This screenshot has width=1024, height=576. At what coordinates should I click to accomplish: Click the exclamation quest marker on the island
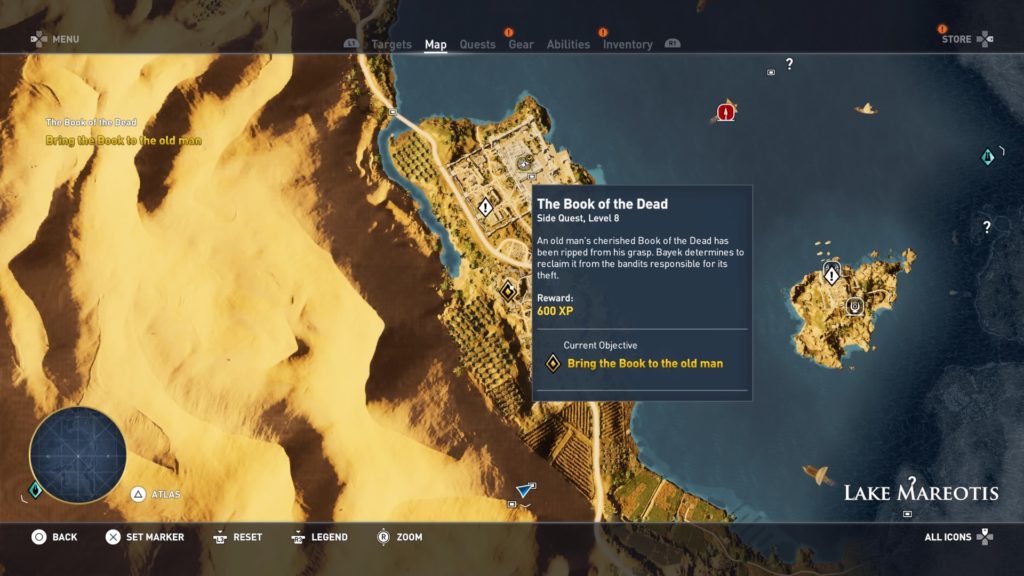point(831,276)
